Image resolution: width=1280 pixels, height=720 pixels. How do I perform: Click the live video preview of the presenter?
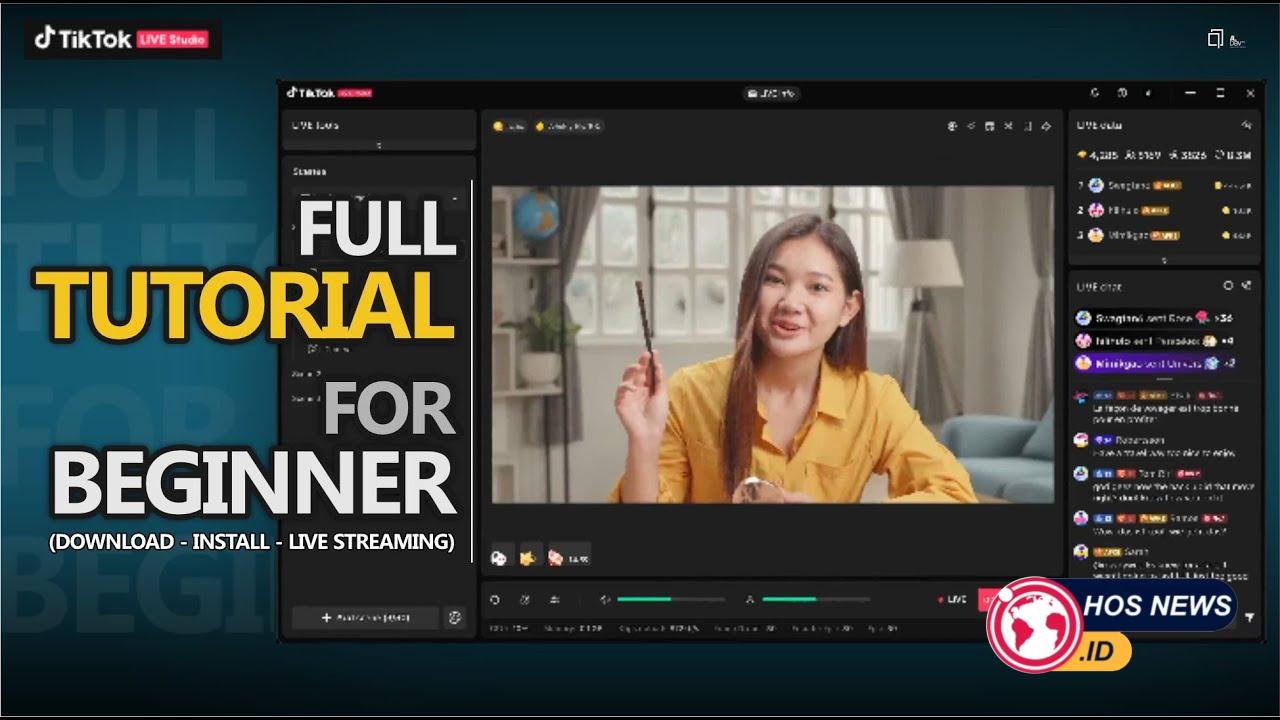[x=772, y=344]
